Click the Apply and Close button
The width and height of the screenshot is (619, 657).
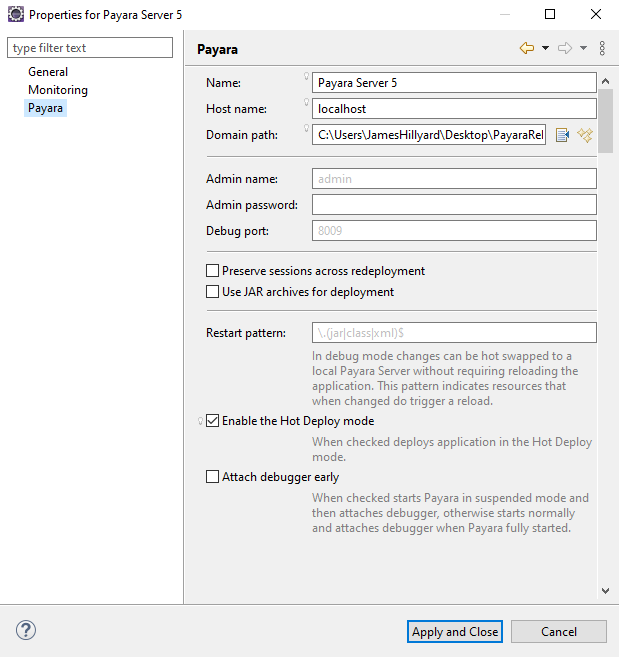(455, 631)
